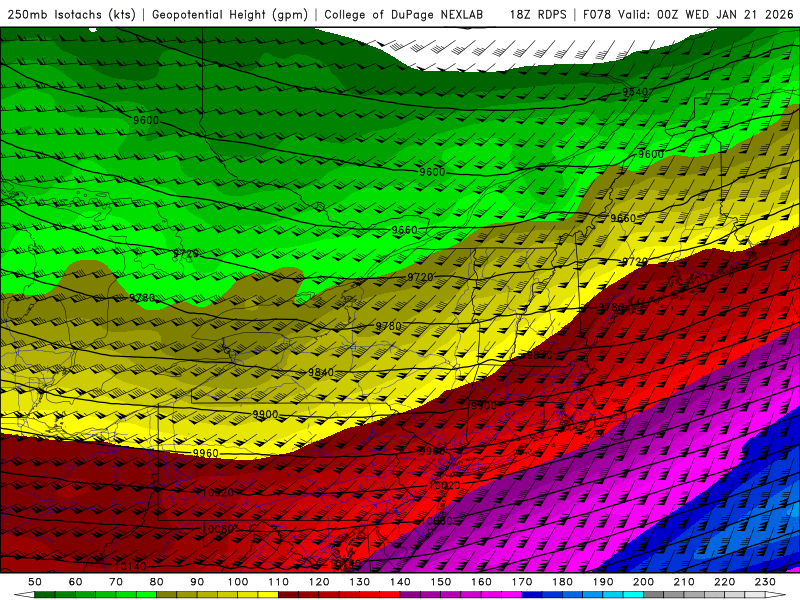Image resolution: width=800 pixels, height=600 pixels.
Task: Click the bright yellow swatch just left of 110
Action: pyautogui.click(x=268, y=595)
